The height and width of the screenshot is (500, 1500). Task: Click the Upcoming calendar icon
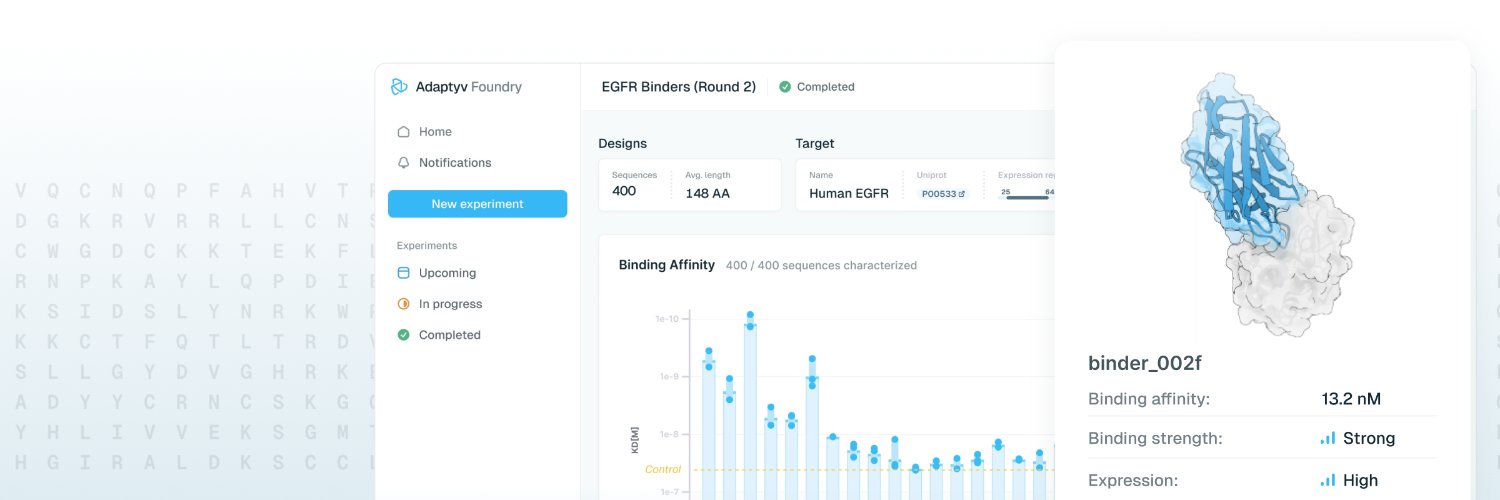click(x=404, y=273)
